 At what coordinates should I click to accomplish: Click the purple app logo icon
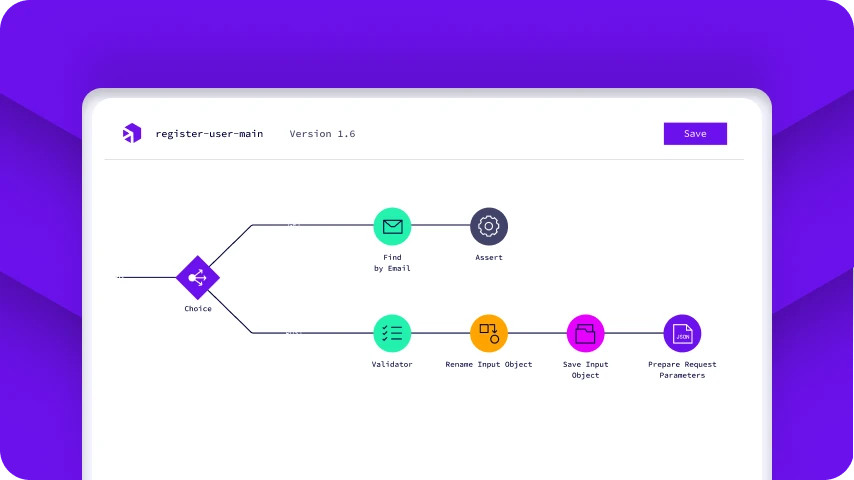(132, 134)
